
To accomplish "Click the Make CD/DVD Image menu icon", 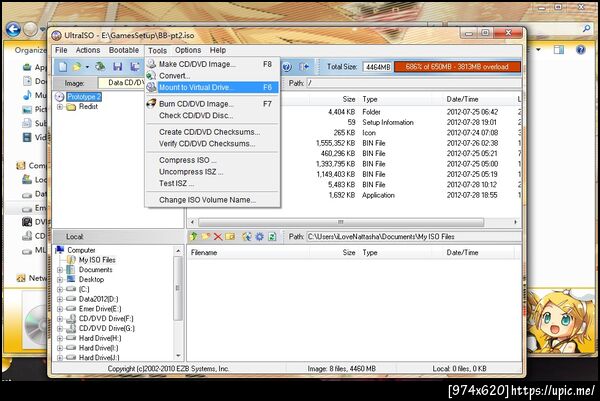I will (152, 64).
